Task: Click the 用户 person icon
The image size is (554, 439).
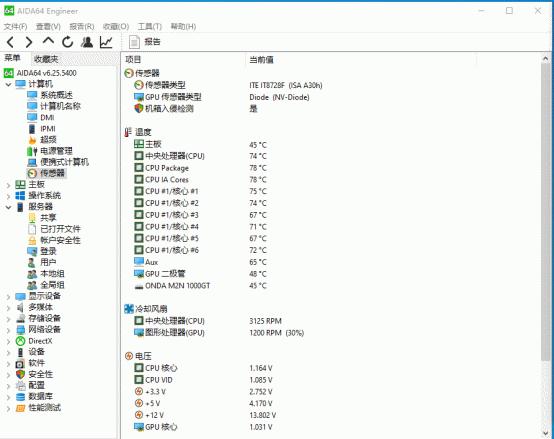Action: point(32,263)
